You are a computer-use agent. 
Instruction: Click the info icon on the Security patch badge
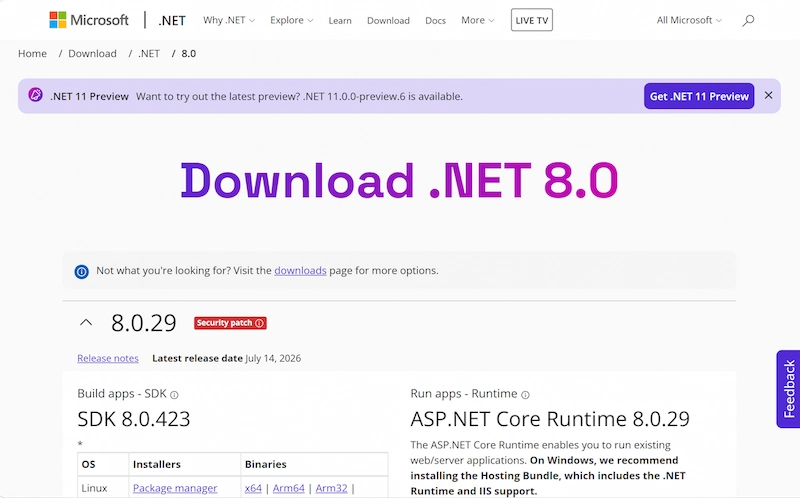pos(259,323)
